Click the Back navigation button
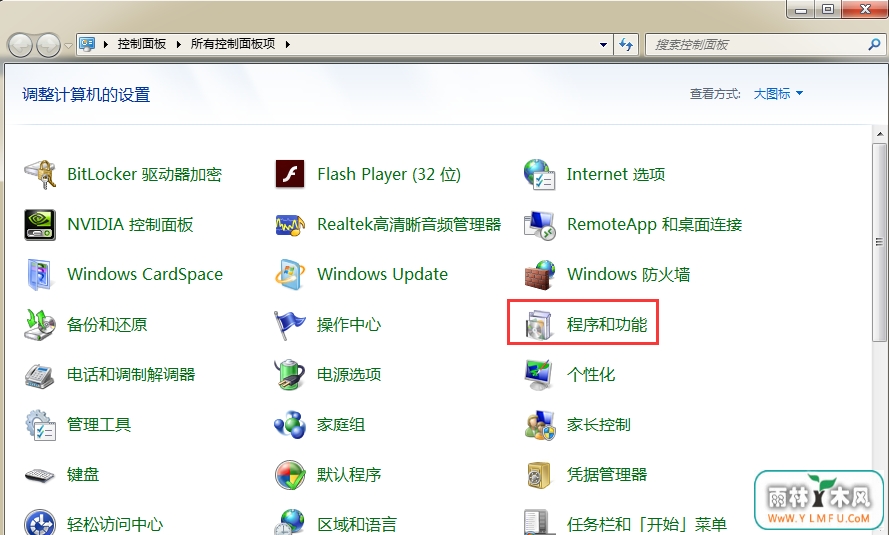The height and width of the screenshot is (535, 889). click(x=21, y=45)
